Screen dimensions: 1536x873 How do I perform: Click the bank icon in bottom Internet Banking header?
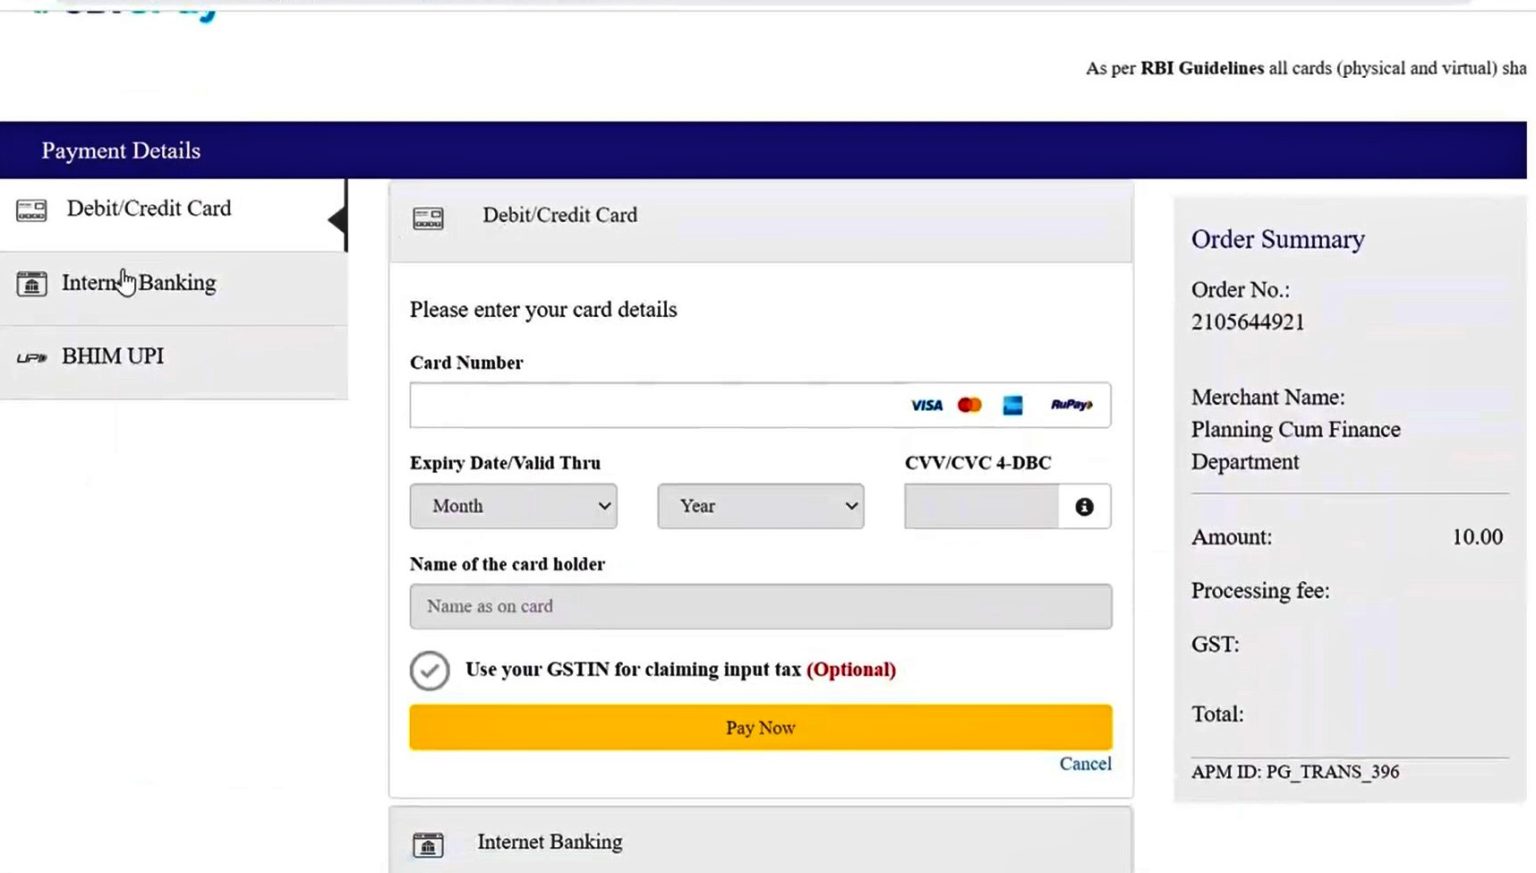pos(428,845)
